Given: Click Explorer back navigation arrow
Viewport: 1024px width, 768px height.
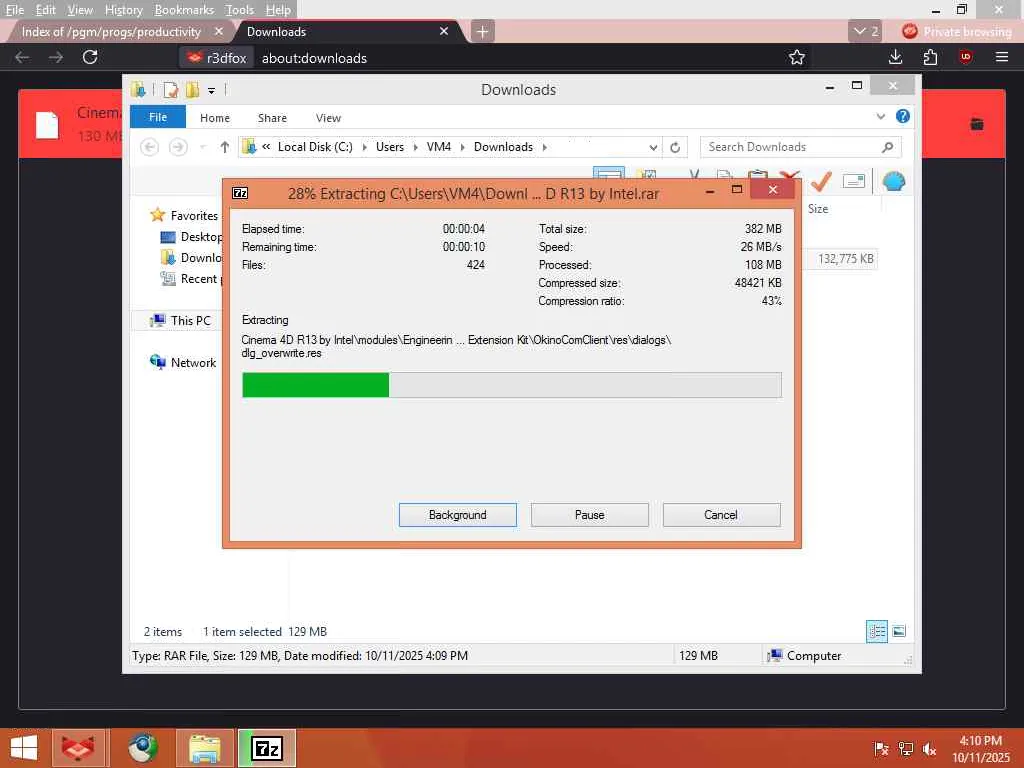Looking at the screenshot, I should click(150, 147).
